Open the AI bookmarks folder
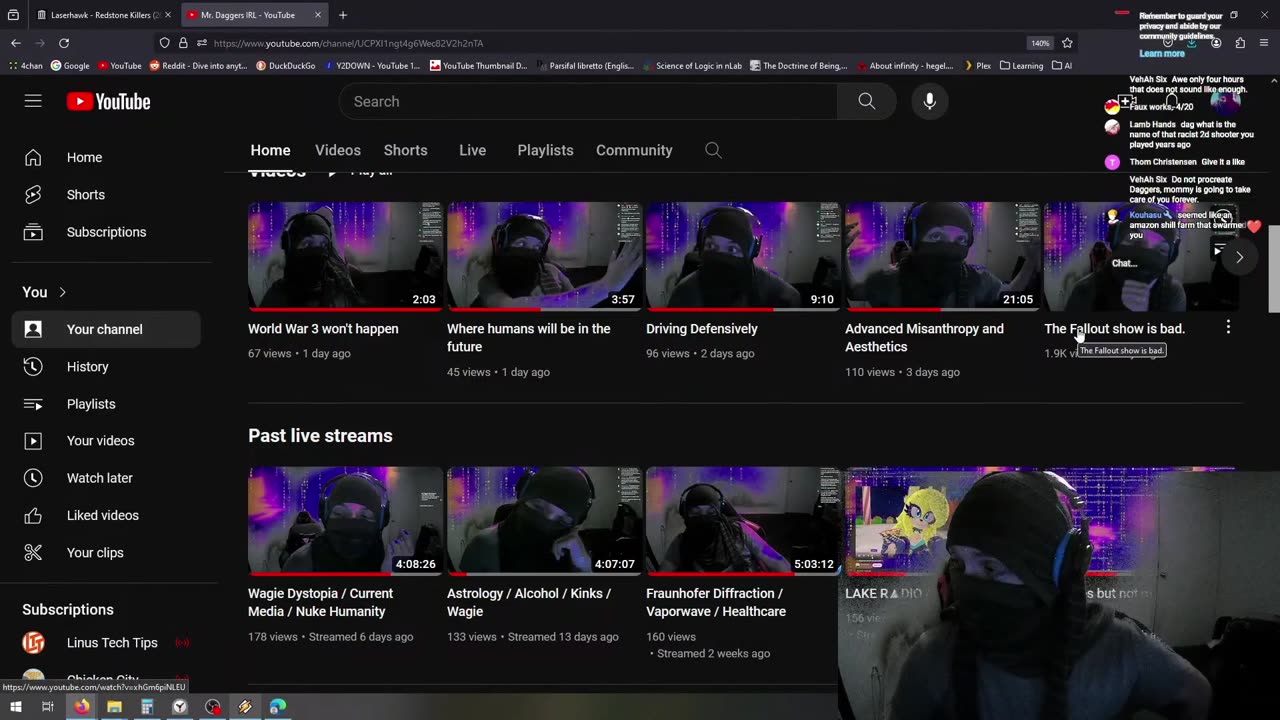The image size is (1280, 720). point(1062,66)
